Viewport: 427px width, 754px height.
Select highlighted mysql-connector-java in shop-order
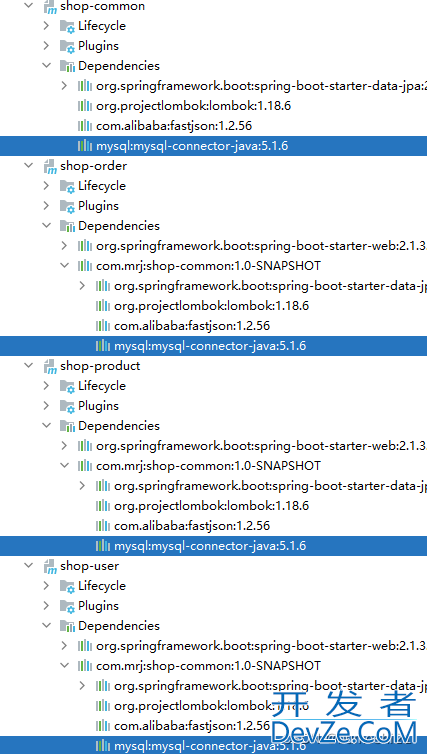pos(210,346)
